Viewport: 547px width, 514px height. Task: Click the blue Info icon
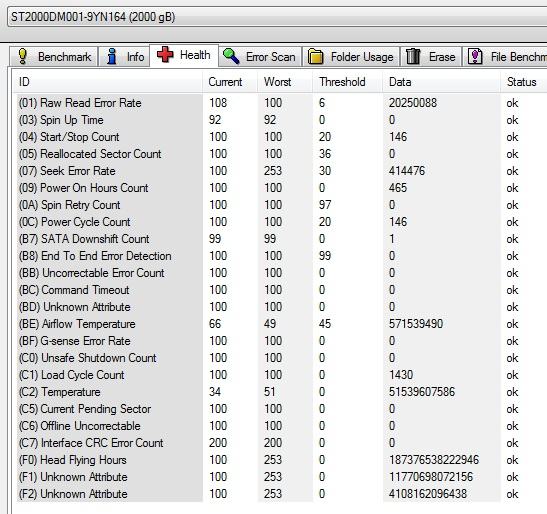(112, 56)
